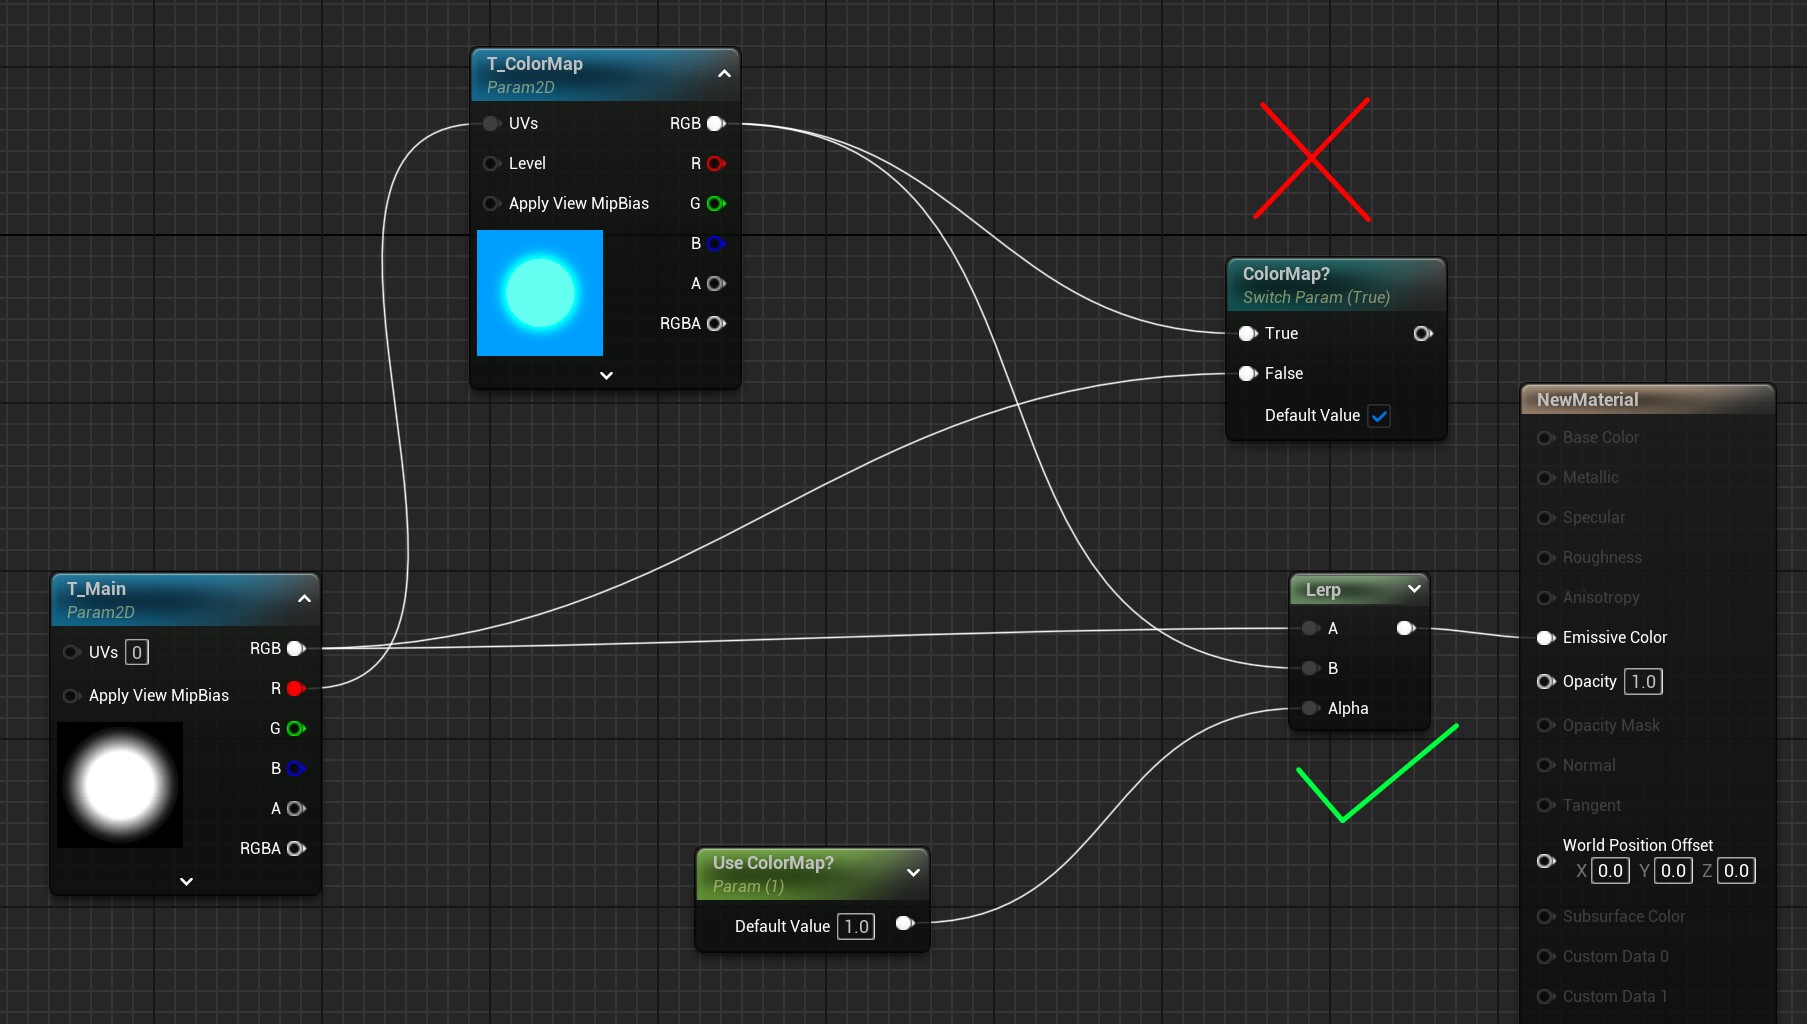Click the G output pin on T_ColorMap
Screen dimensions: 1807x1024
(x=712, y=203)
